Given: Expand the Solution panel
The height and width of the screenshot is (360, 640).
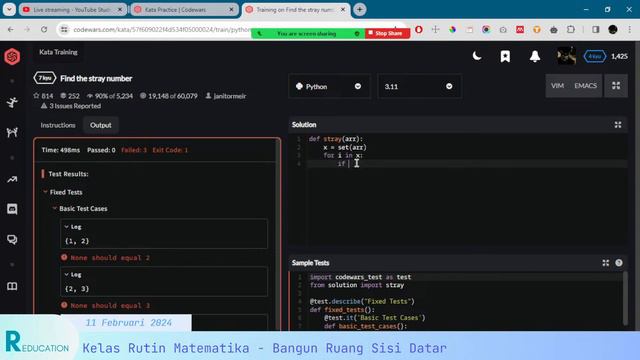Looking at the screenshot, I should (618, 125).
